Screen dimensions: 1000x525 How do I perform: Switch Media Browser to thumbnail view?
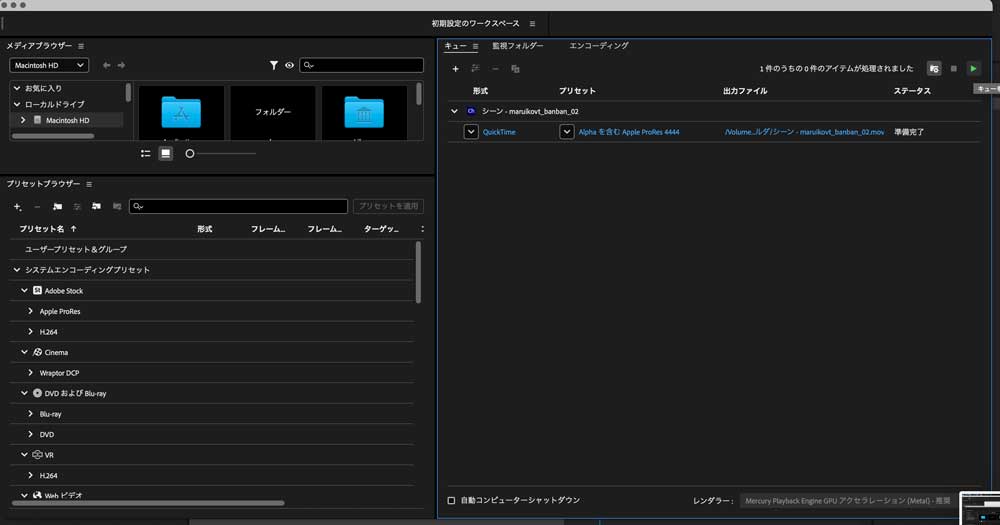165,154
